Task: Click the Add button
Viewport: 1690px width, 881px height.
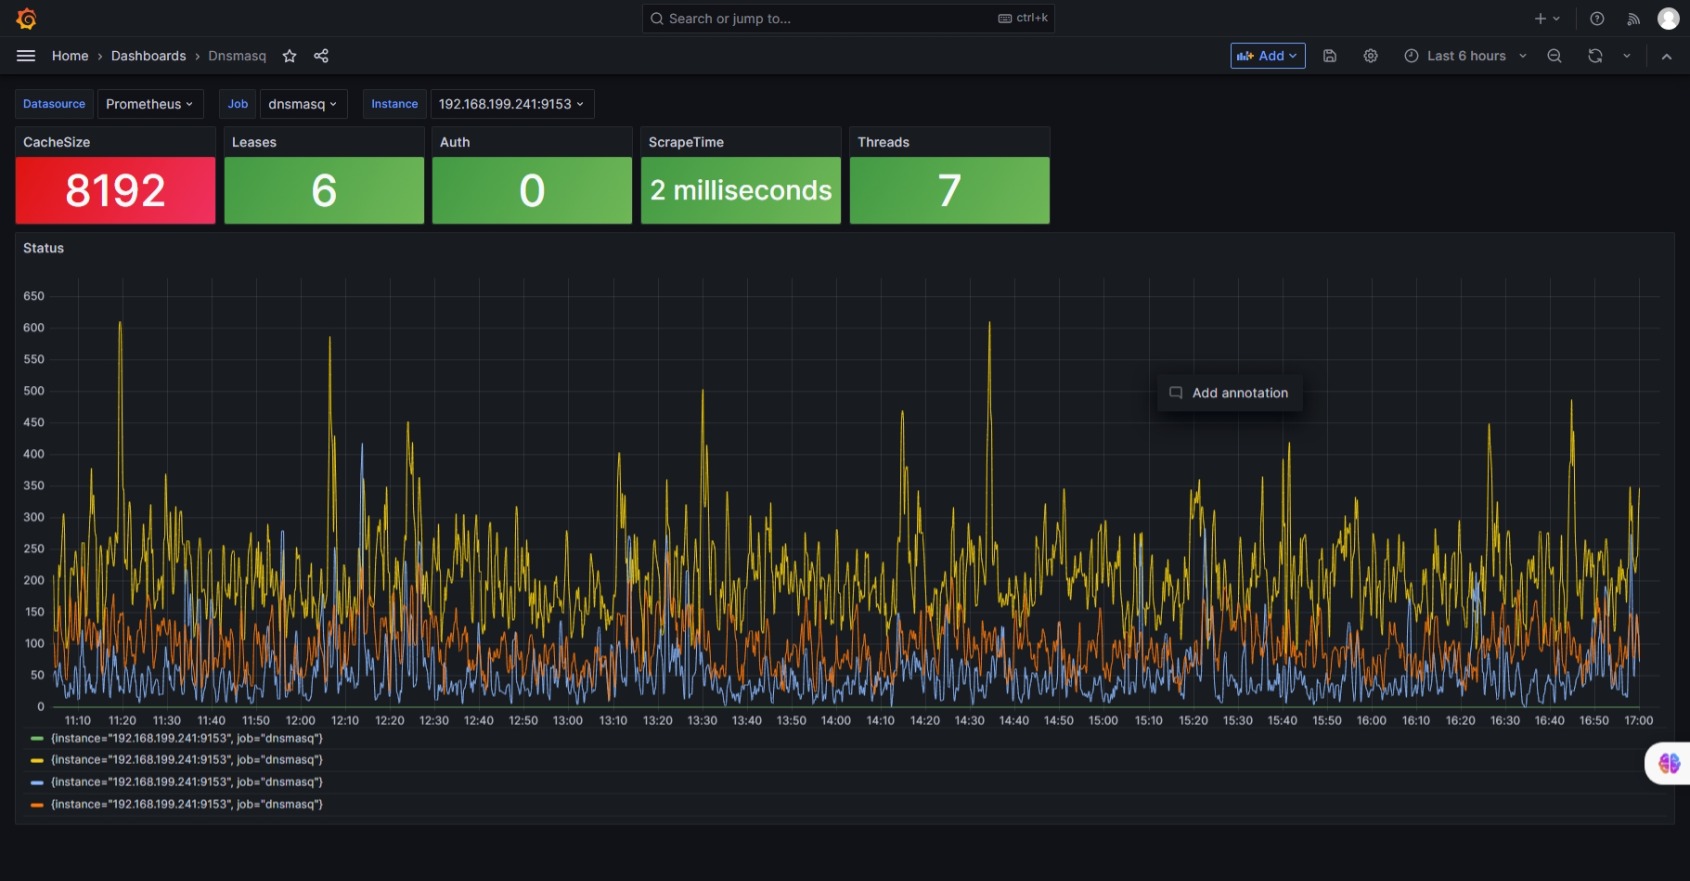Action: click(1266, 56)
